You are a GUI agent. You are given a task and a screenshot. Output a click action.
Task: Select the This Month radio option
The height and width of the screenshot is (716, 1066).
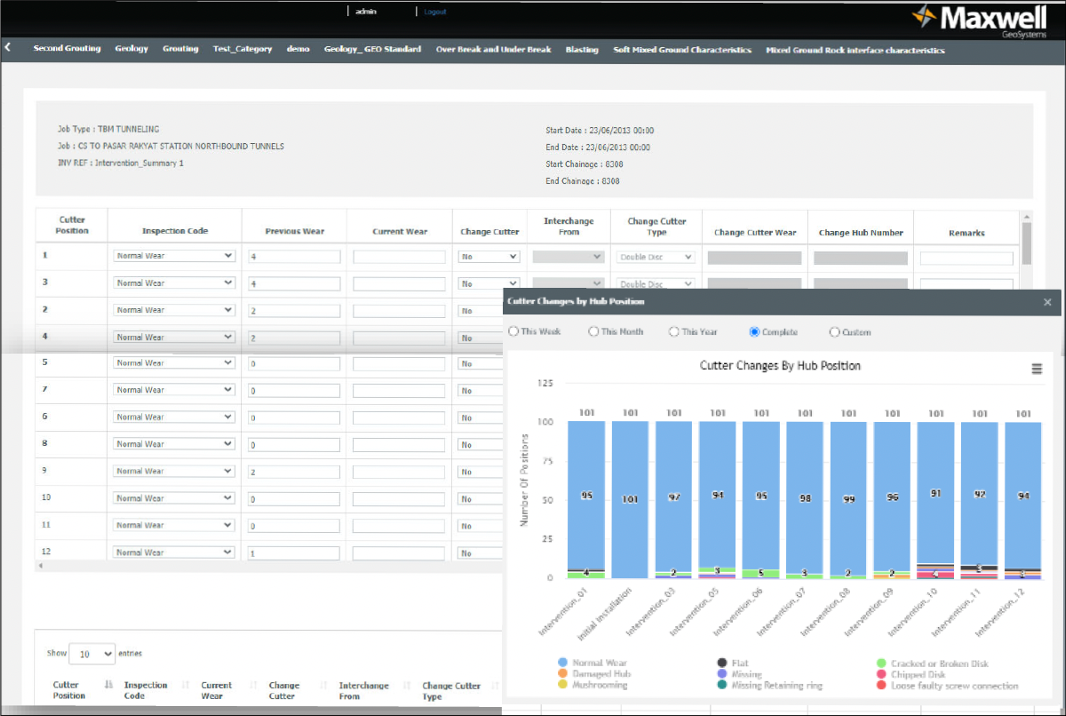[594, 331]
